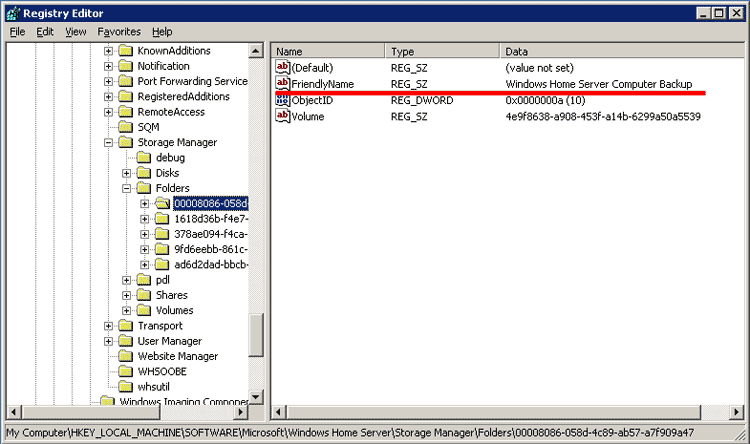Sort values by Data column header
Image resolution: width=750 pixels, height=444 pixels.
[622, 51]
